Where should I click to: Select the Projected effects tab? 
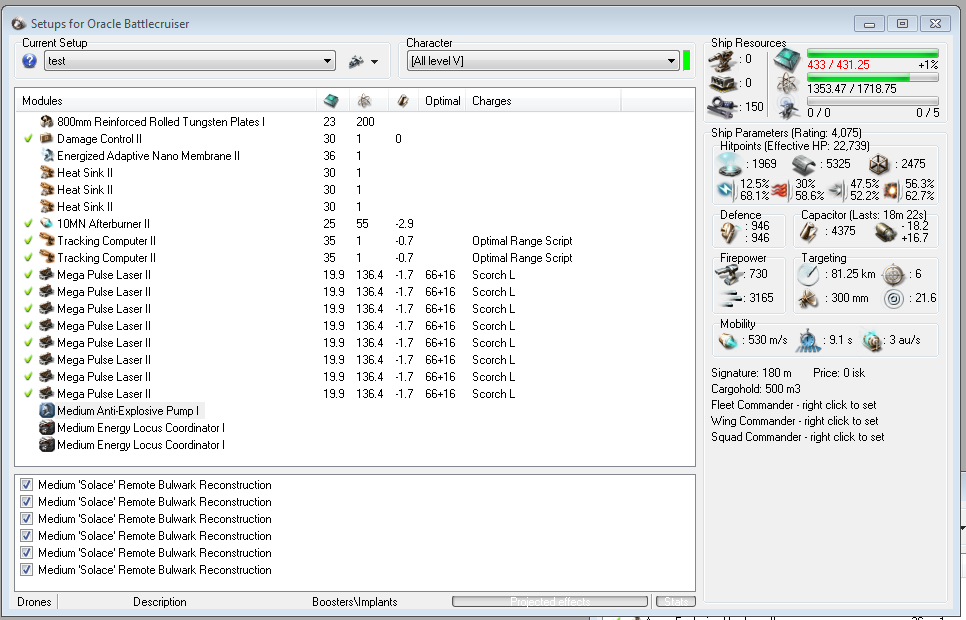[x=550, y=602]
